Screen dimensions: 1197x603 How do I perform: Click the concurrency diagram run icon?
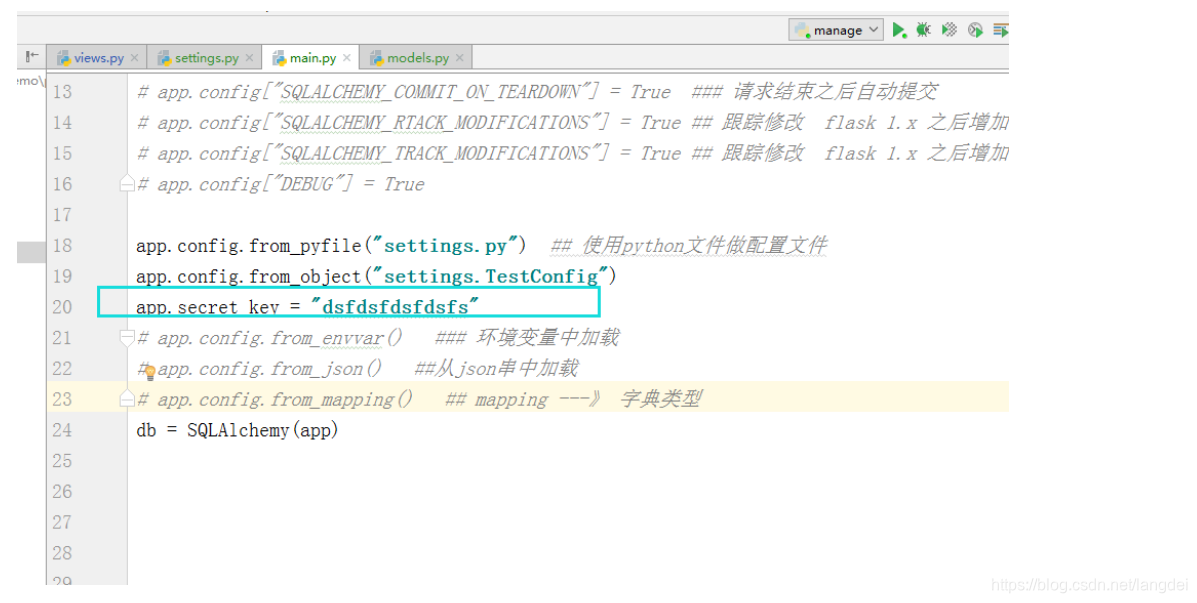pyautogui.click(x=1000, y=30)
